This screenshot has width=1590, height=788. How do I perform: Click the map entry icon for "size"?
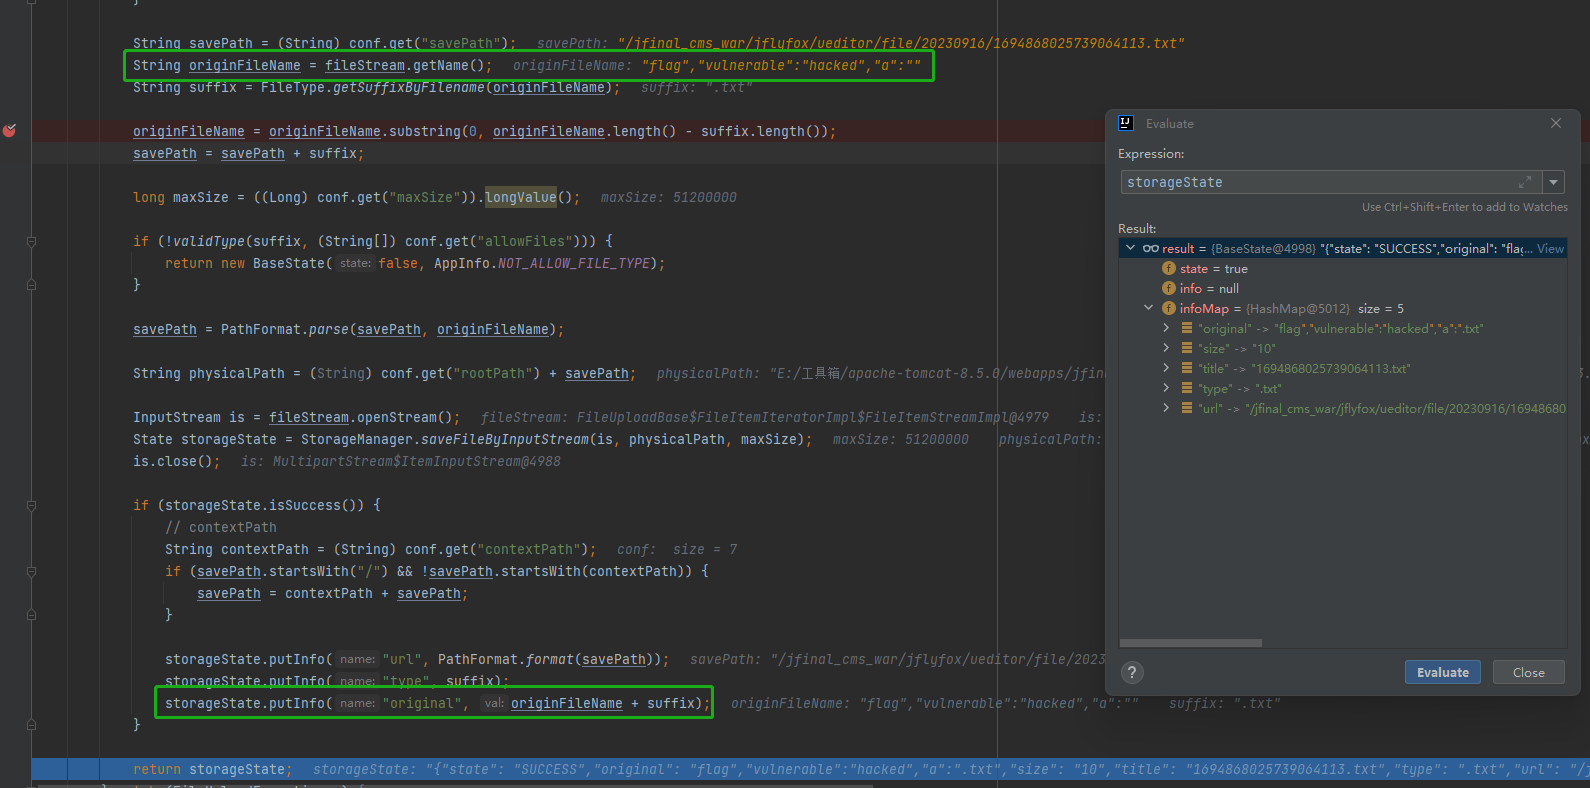(1187, 348)
